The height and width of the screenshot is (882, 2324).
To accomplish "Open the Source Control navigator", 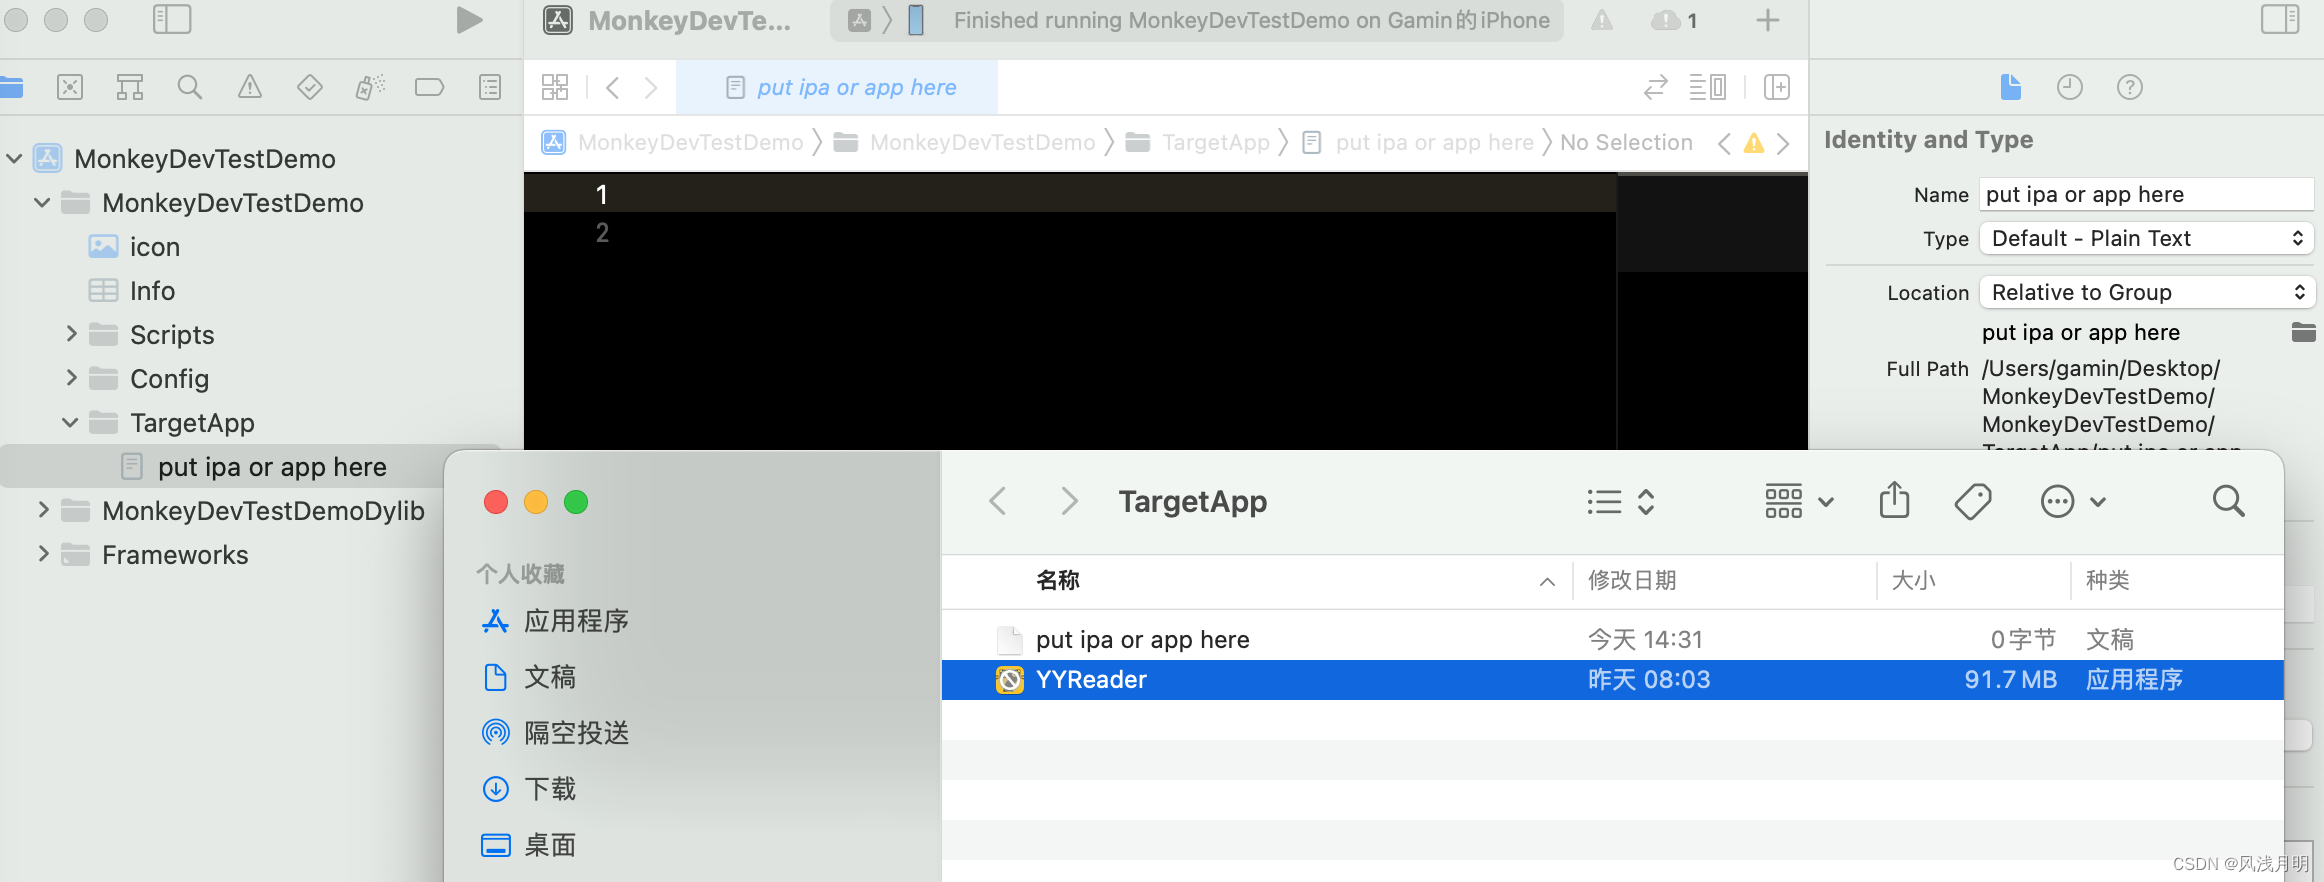I will [70, 87].
